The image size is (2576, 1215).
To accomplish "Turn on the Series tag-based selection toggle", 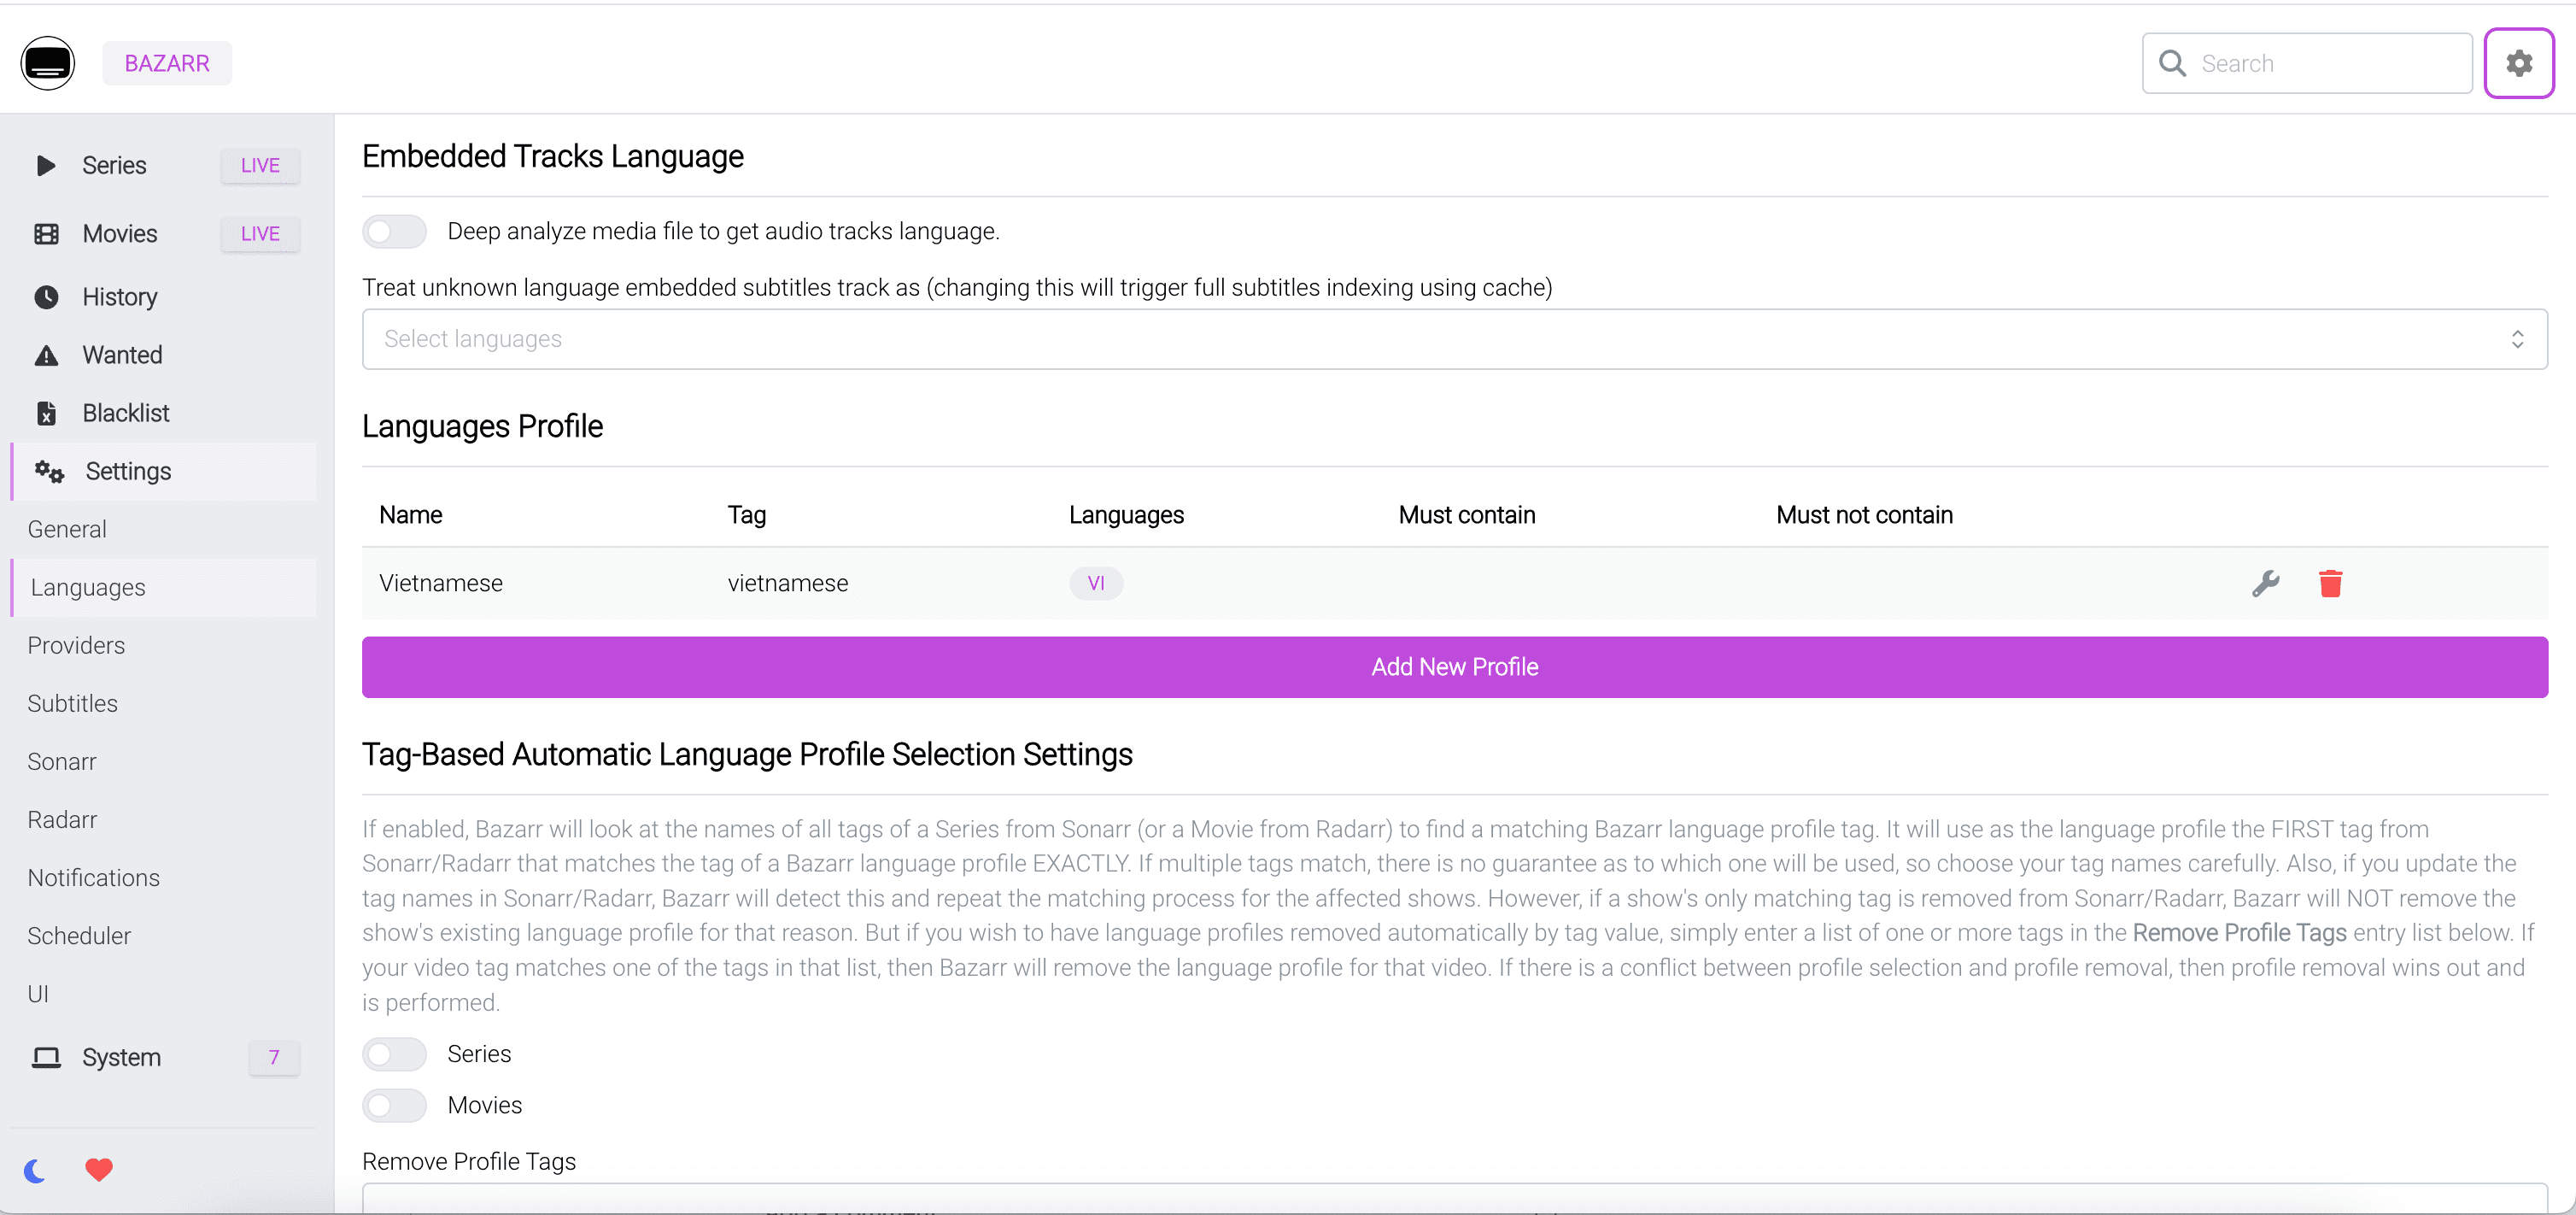I will (x=394, y=1054).
